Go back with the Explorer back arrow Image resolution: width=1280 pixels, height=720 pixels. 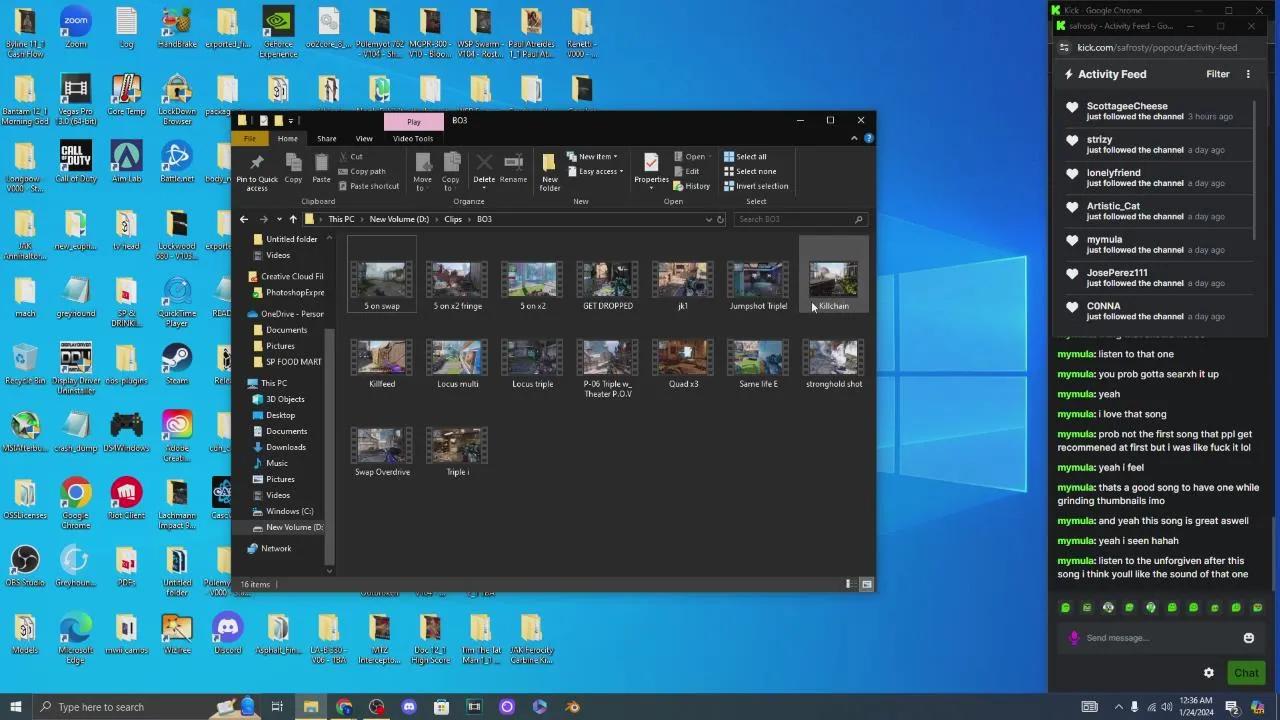pyautogui.click(x=244, y=219)
